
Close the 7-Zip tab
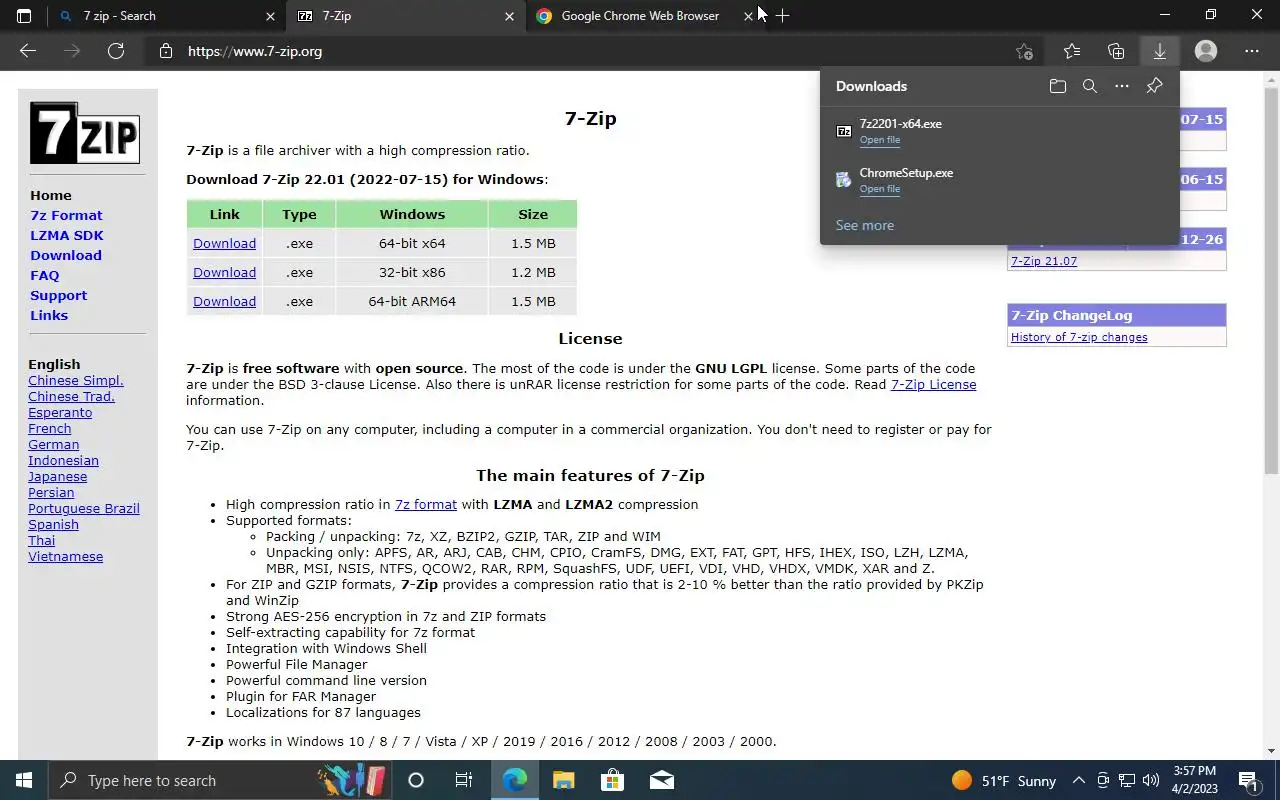pyautogui.click(x=509, y=16)
